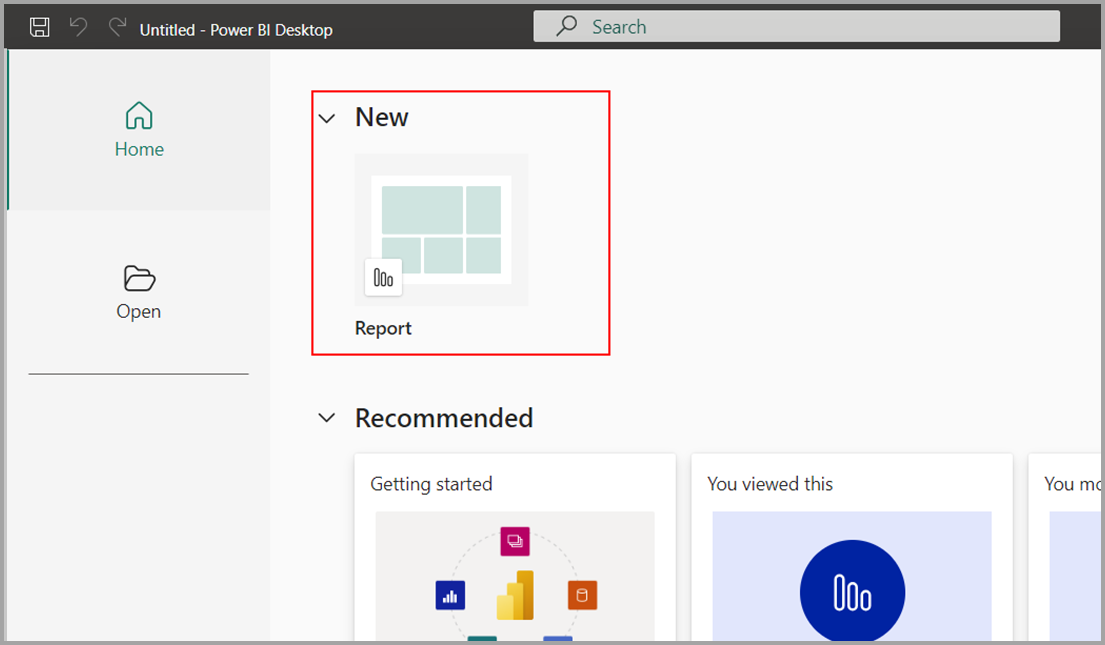Image resolution: width=1105 pixels, height=645 pixels.
Task: Click the Open folder icon
Action: click(x=139, y=278)
